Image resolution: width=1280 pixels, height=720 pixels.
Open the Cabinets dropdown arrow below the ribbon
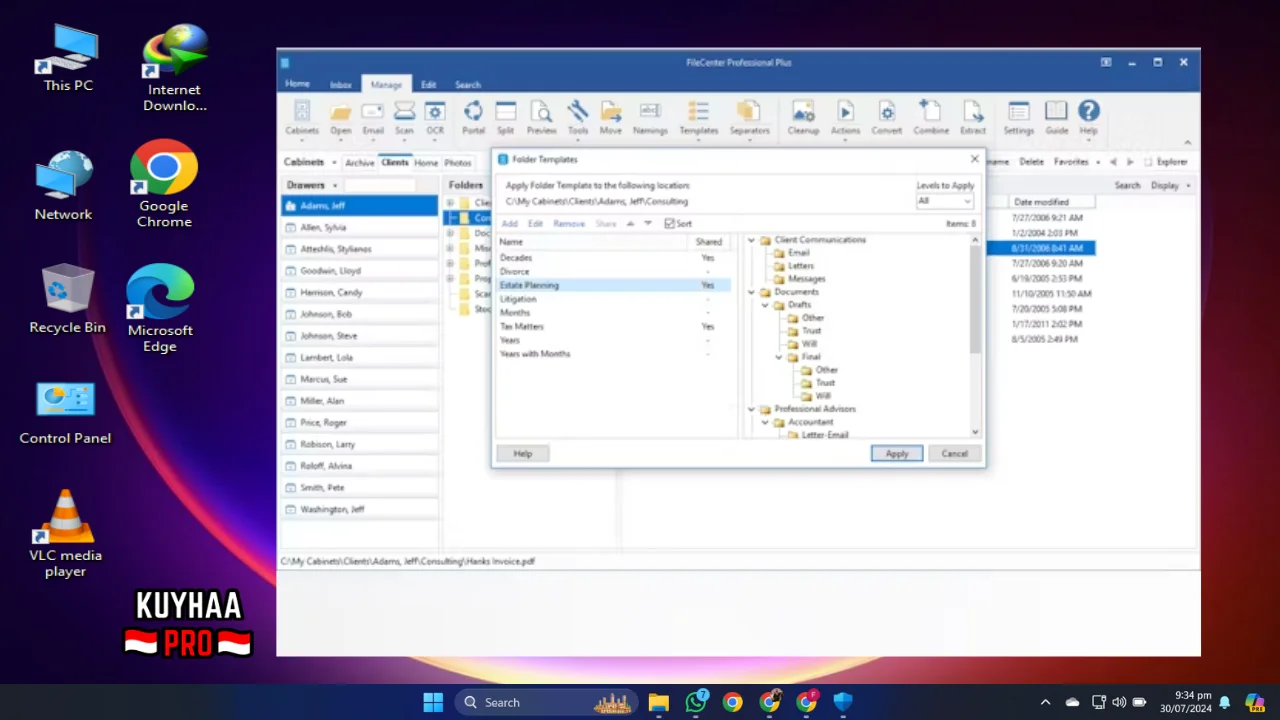334,162
